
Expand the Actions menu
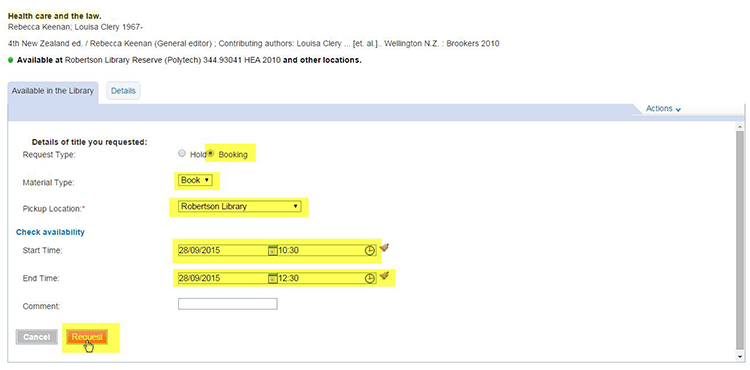(x=663, y=109)
